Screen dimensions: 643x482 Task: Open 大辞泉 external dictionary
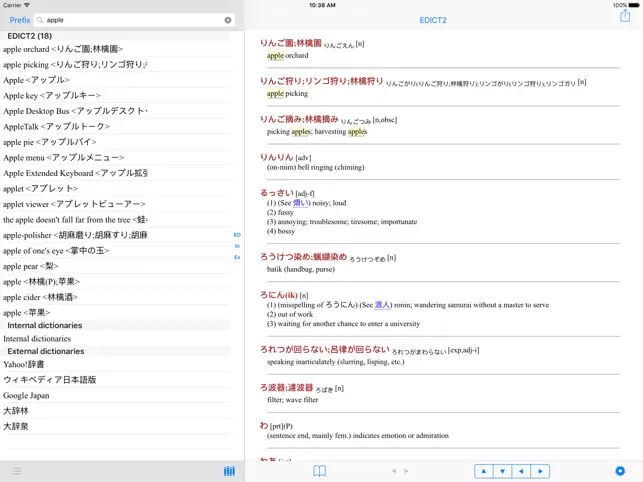[x=116, y=427]
